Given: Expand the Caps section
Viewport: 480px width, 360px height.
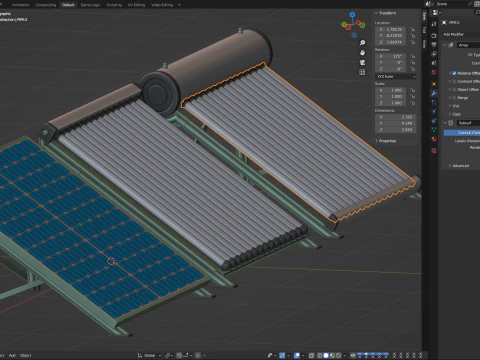Looking at the screenshot, I should pos(449,114).
